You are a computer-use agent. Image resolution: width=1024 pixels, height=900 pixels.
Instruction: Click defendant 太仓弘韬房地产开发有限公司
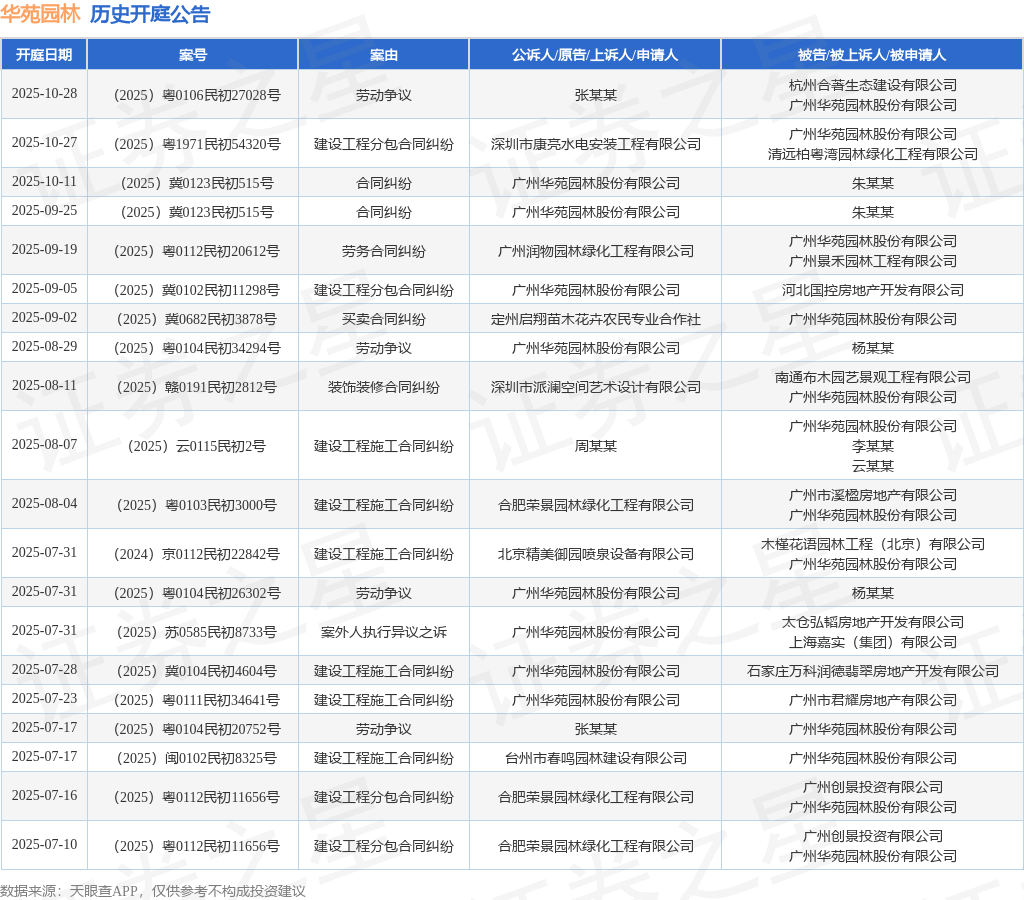point(872,622)
